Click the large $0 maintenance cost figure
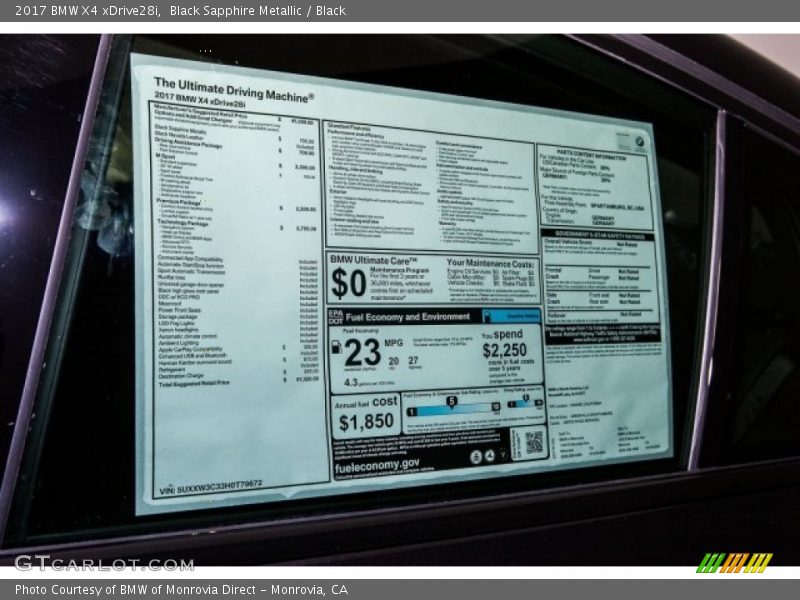800x600 pixels. point(348,283)
